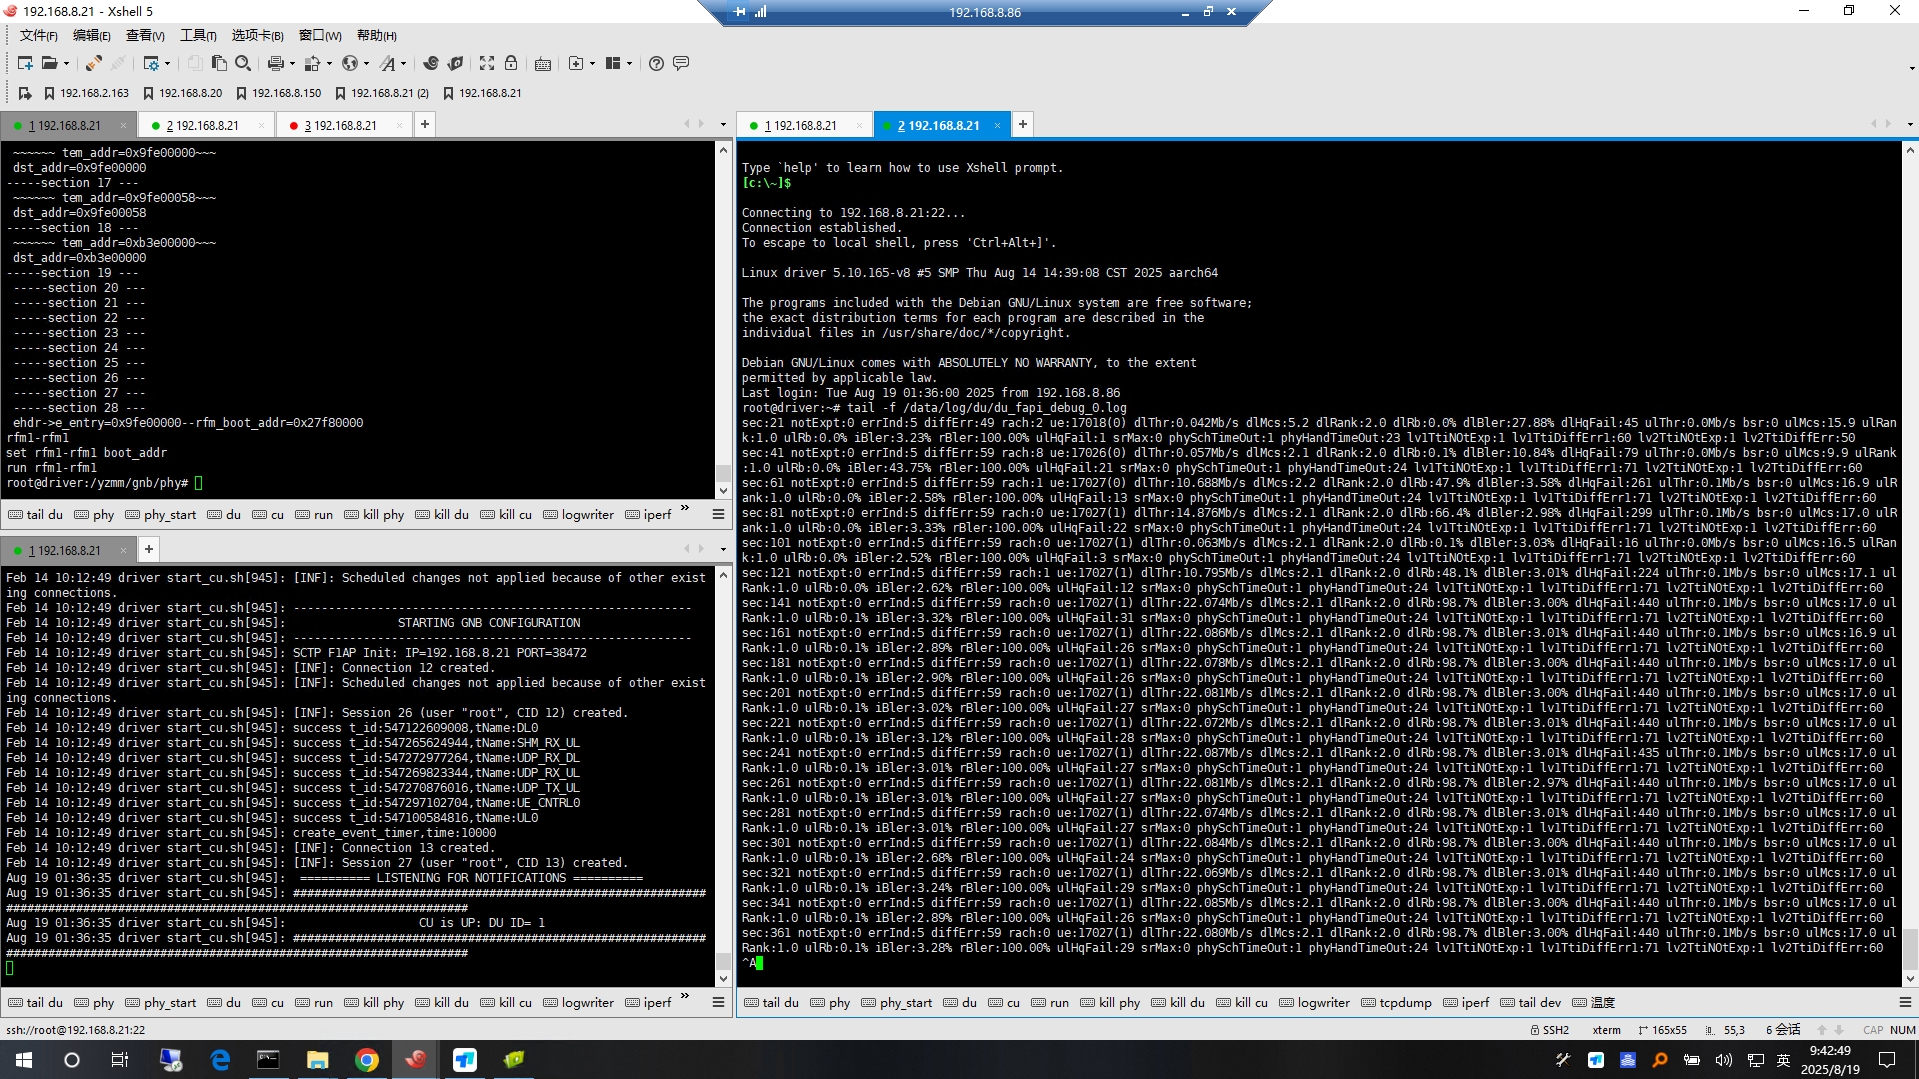Add new tab in top-left pane
This screenshot has height=1079, width=1919.
tap(425, 124)
